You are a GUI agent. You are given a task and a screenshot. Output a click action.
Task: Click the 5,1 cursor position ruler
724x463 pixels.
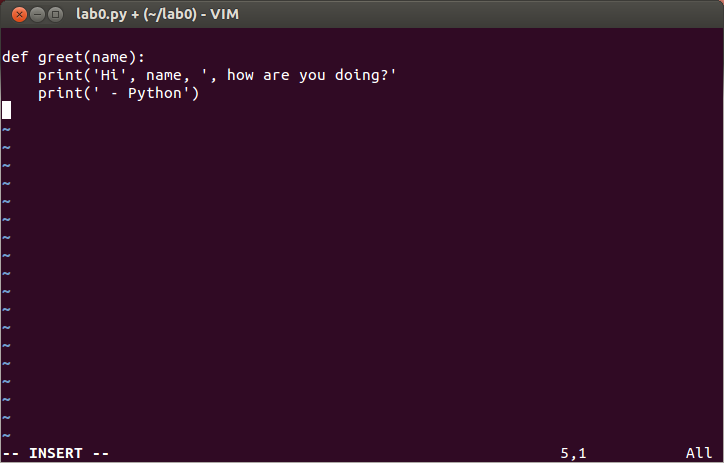(x=573, y=453)
